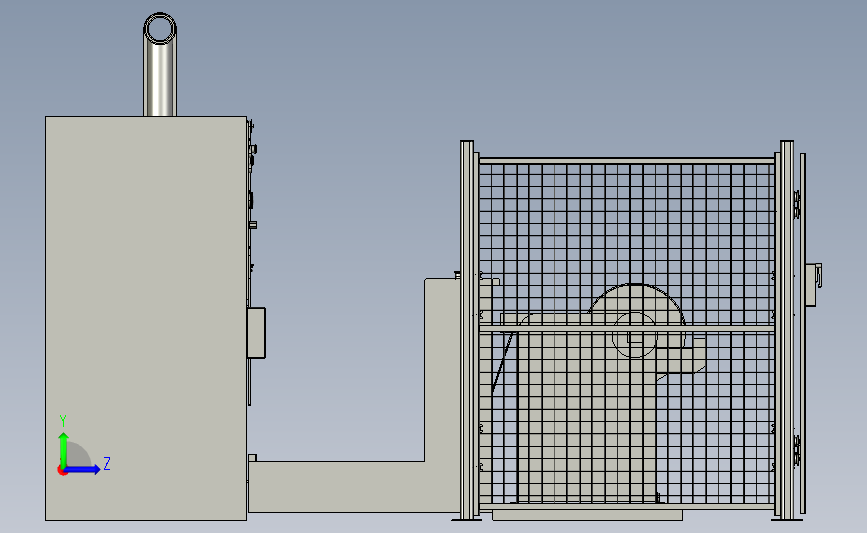Select the latch box on the cage's right side
Image resolution: width=867 pixels, height=533 pixels.
point(813,284)
